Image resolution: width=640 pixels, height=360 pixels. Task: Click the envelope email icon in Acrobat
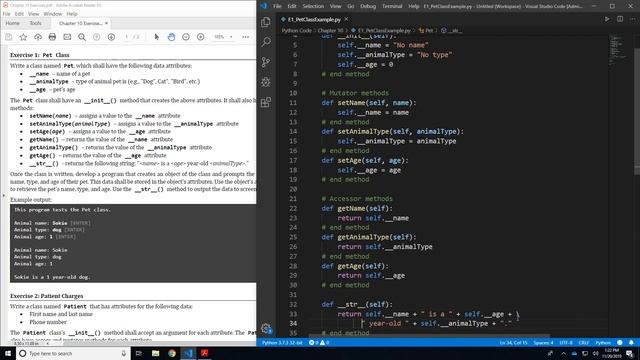67,37
